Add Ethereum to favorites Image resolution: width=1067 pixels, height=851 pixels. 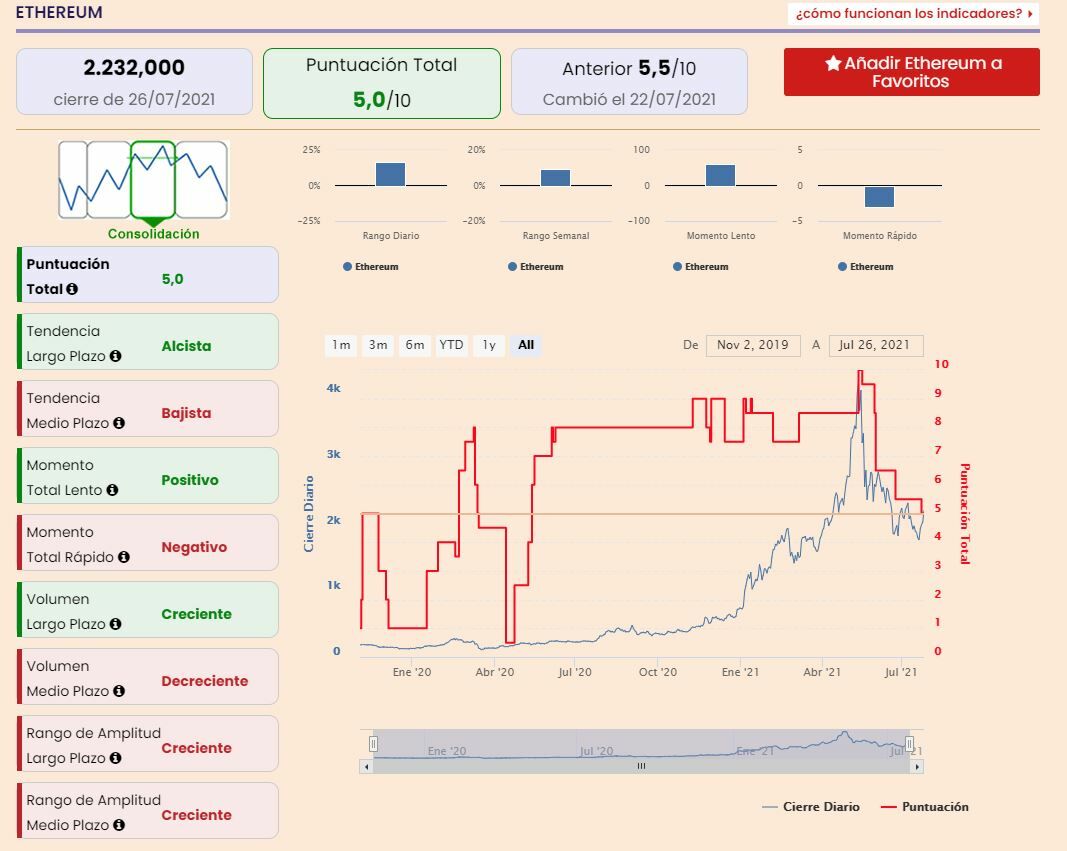tap(911, 72)
